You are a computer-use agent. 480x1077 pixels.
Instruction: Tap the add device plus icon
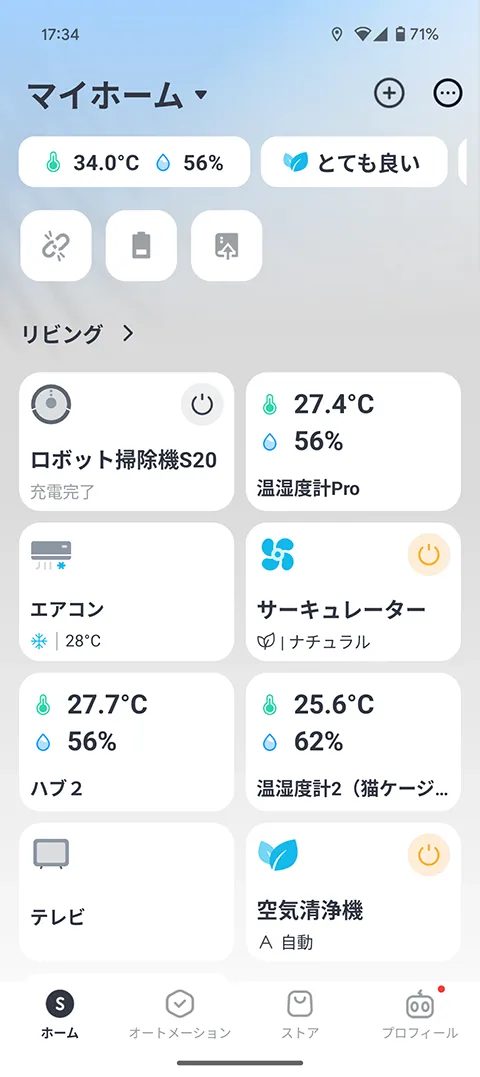point(389,93)
